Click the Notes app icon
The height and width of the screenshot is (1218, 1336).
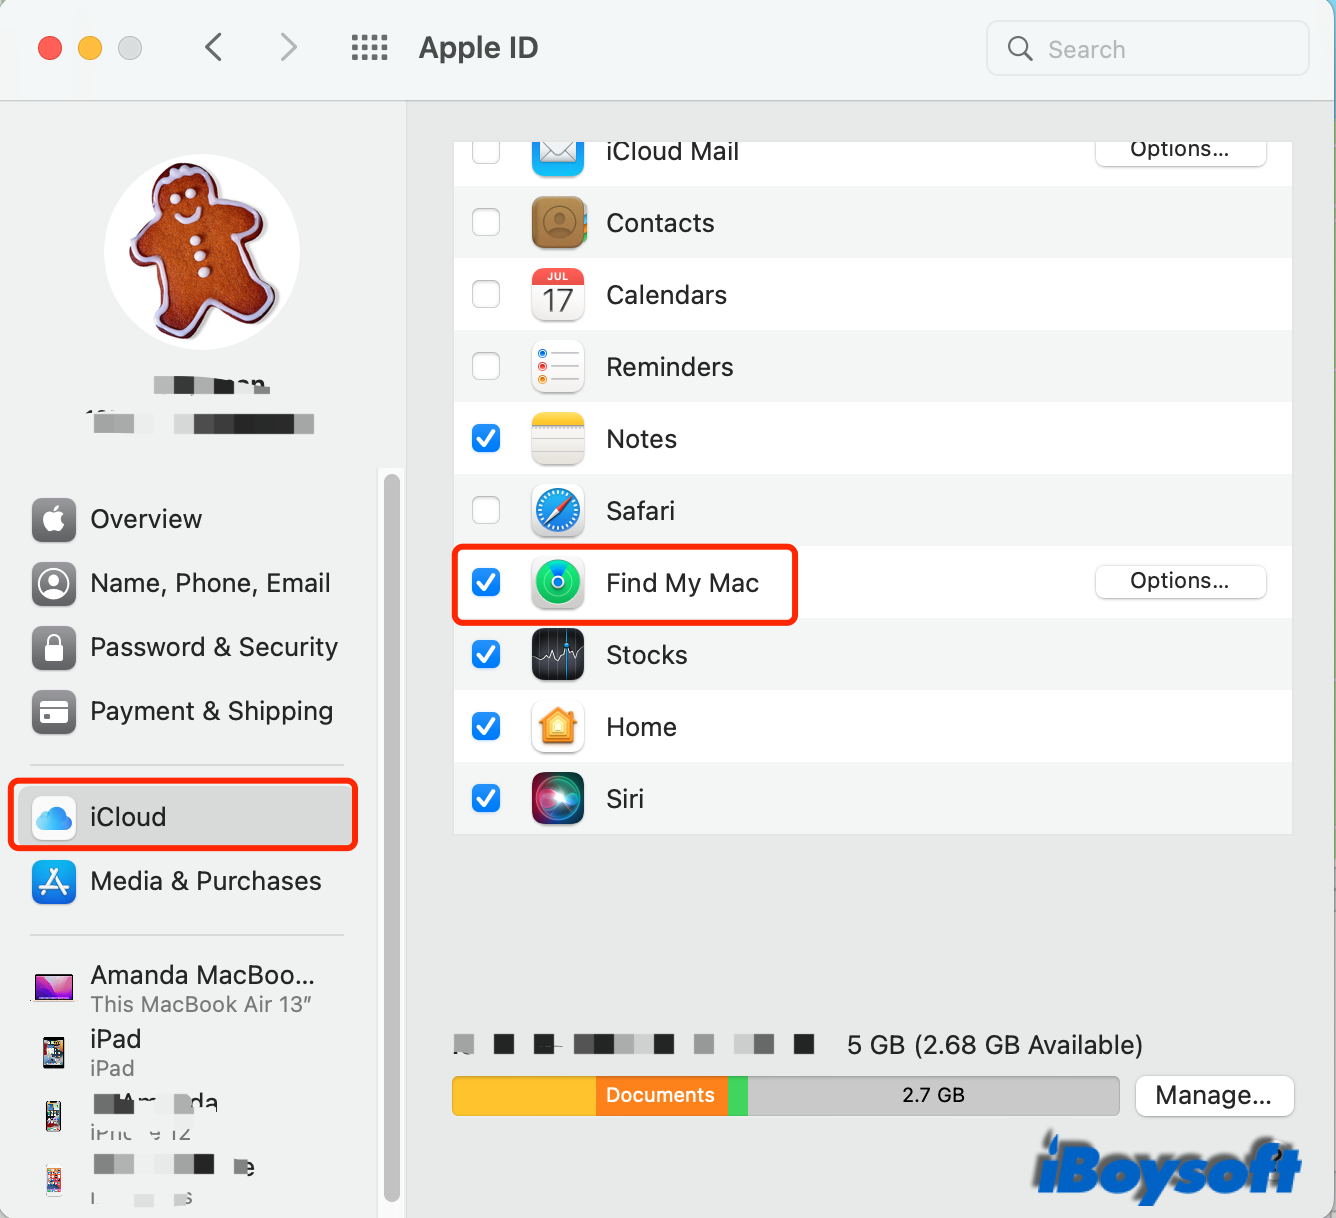click(557, 438)
